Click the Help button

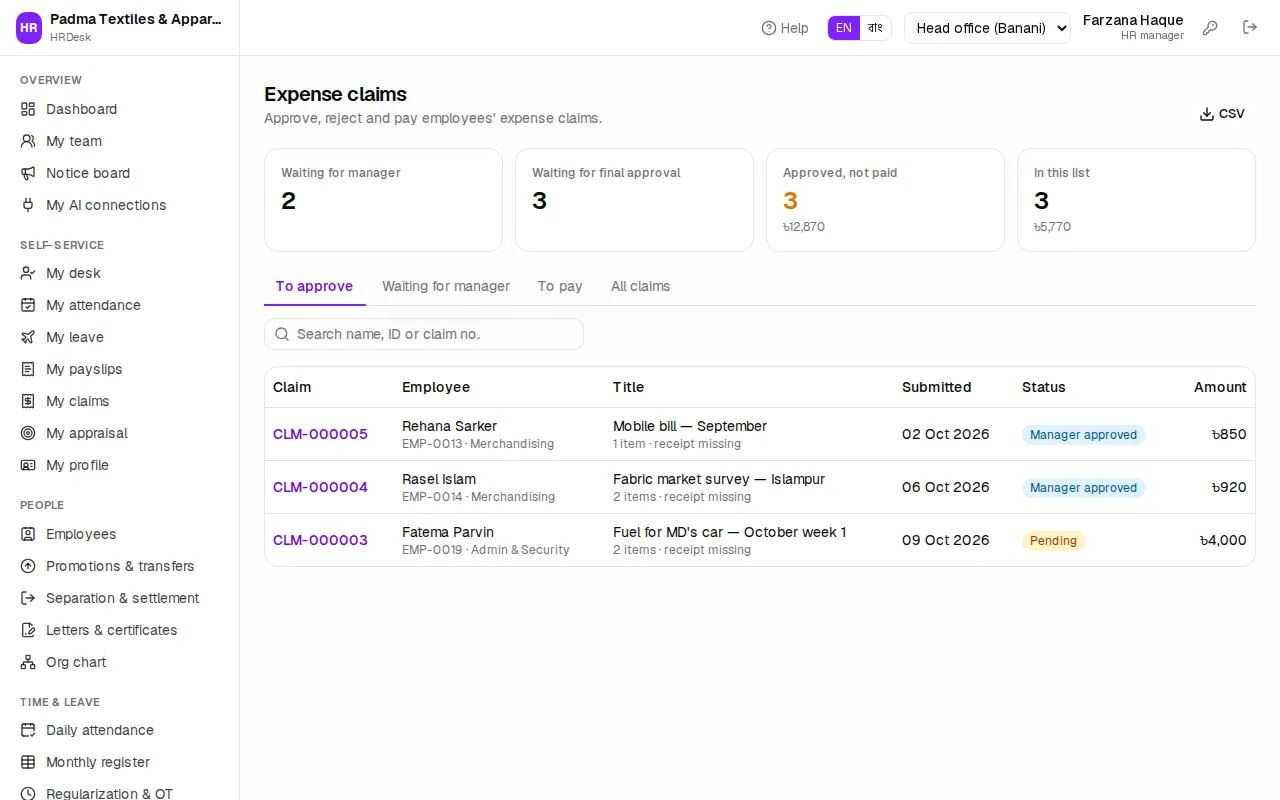point(785,28)
